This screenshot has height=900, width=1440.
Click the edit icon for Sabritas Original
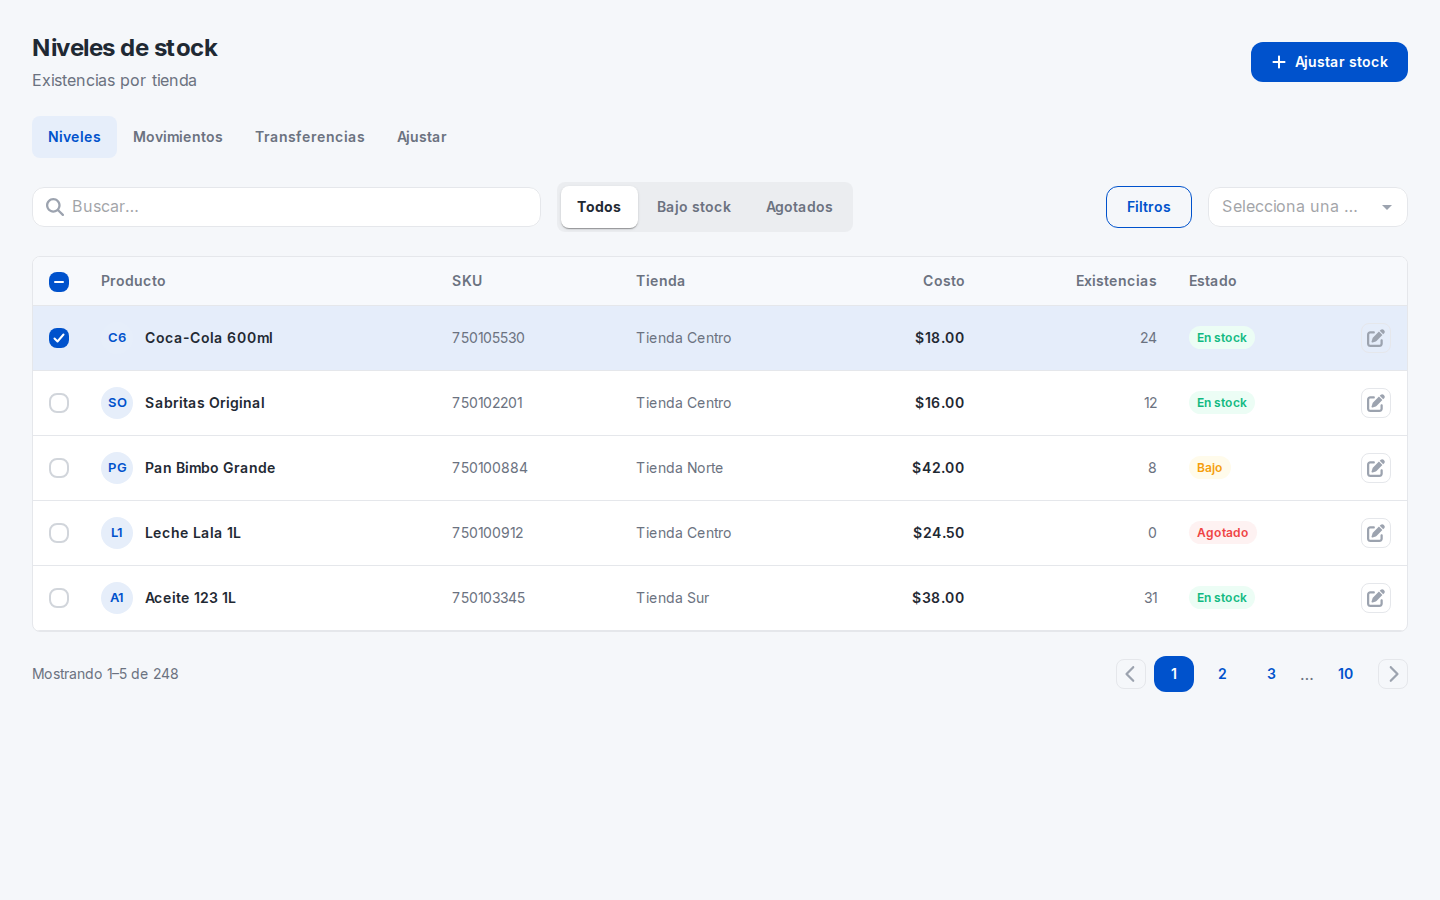coord(1376,403)
